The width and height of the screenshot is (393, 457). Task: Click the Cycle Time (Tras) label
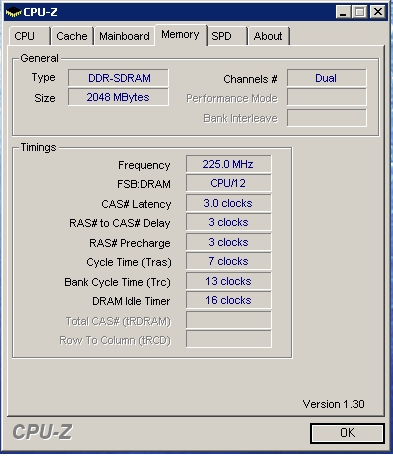pos(129,262)
